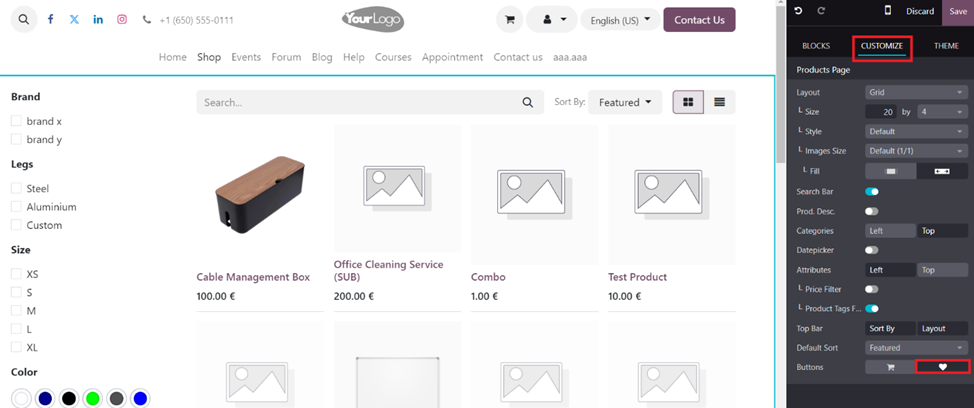
Task: Open the Sort By Featured dropdown
Action: [x=625, y=102]
